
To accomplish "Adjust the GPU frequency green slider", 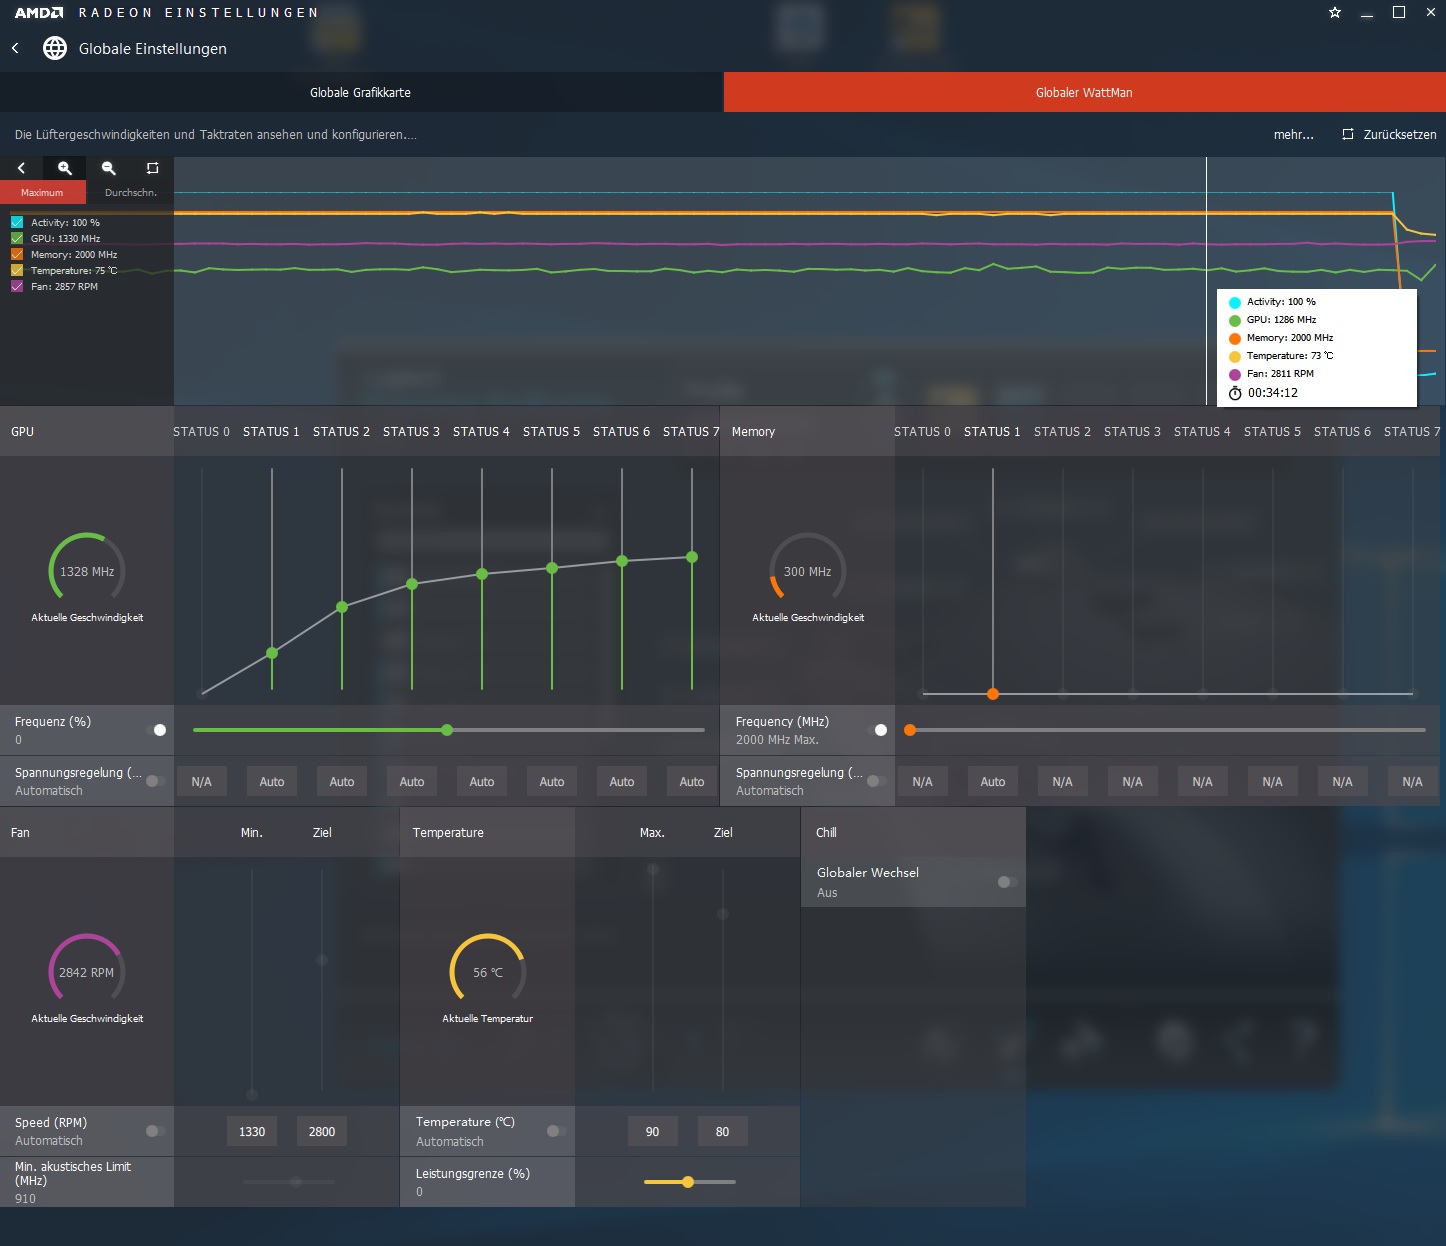I will point(447,730).
